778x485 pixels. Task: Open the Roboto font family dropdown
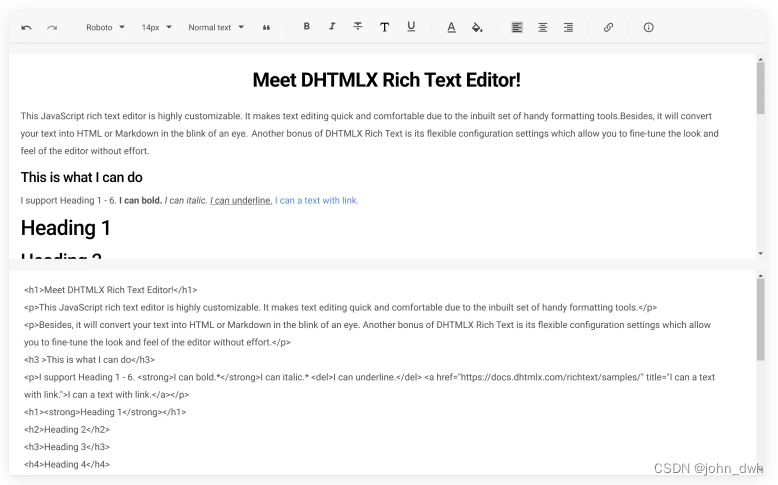(105, 27)
